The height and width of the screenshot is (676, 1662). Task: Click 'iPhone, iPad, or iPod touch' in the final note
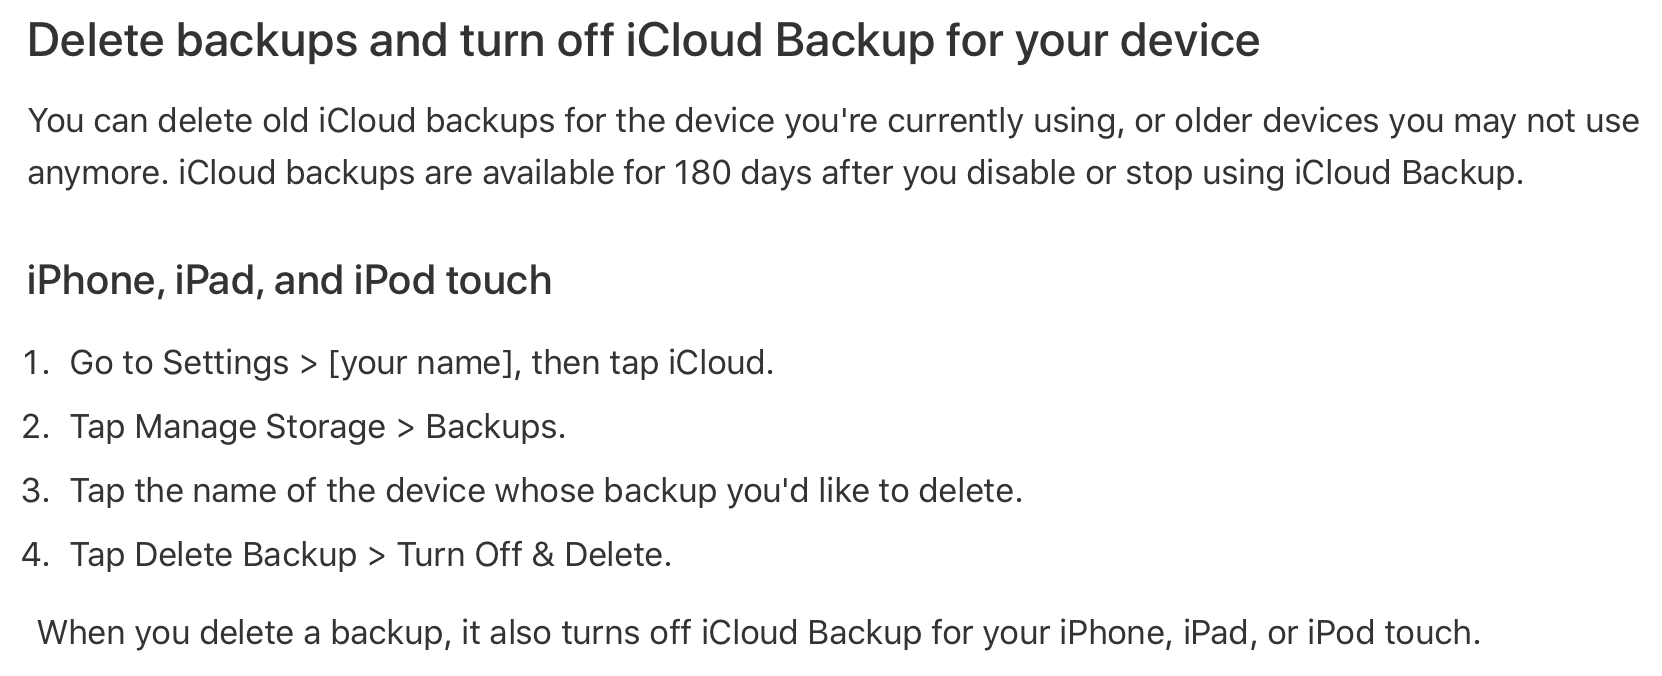click(x=1268, y=633)
